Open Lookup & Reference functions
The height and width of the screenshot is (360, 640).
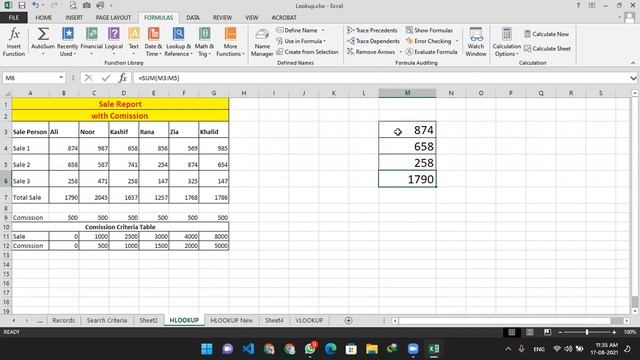click(x=178, y=42)
